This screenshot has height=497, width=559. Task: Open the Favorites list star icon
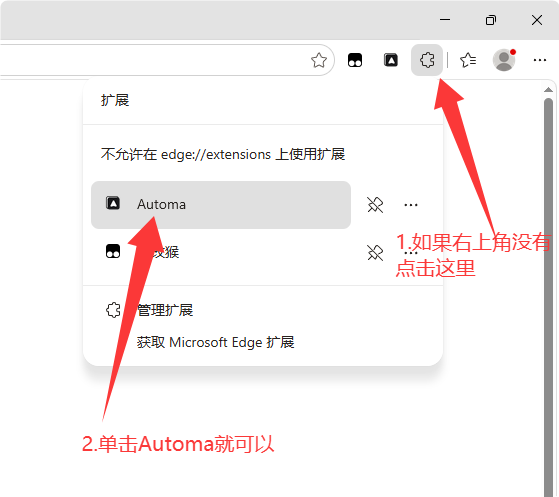(468, 60)
